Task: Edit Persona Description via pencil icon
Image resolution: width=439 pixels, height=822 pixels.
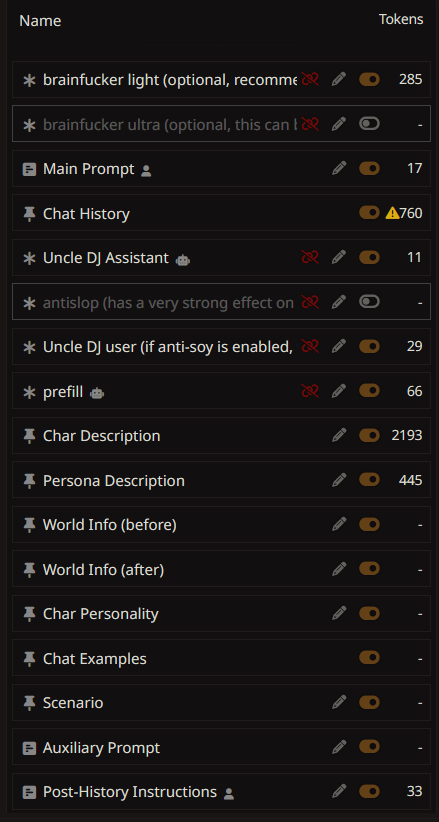Action: tap(339, 480)
